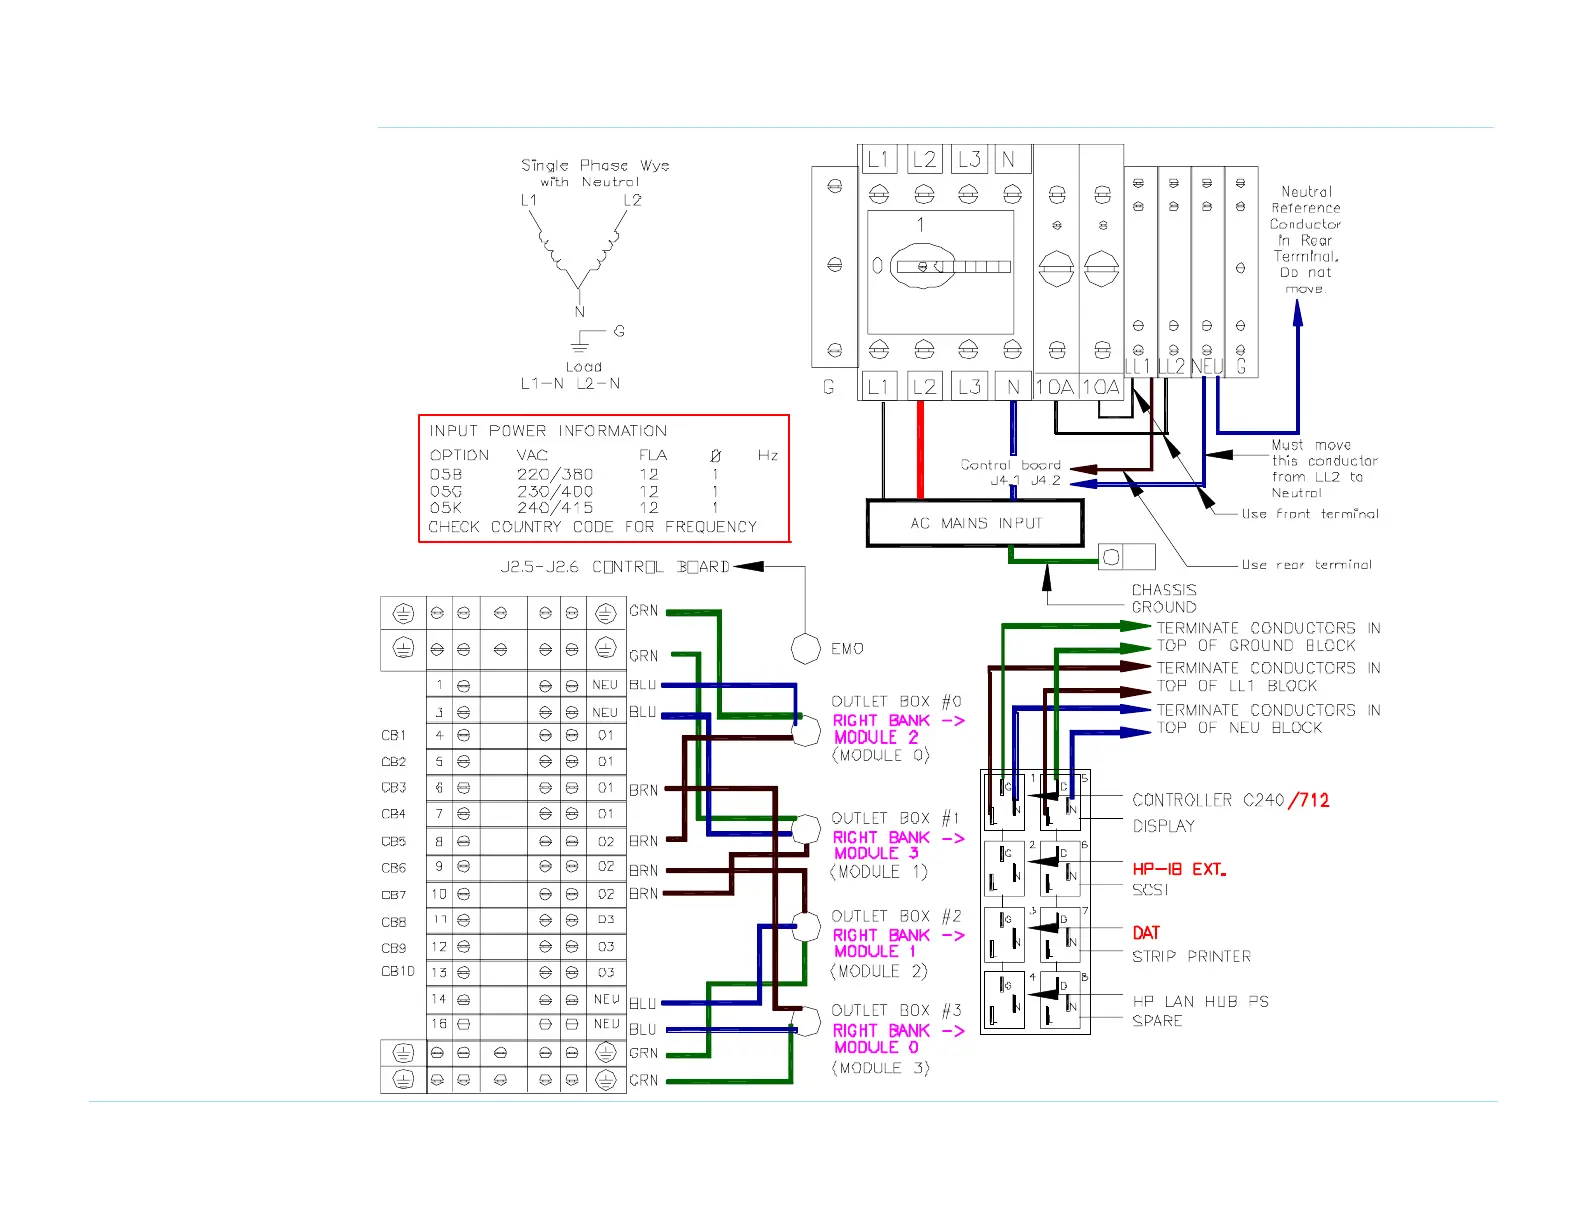This screenshot has height=1224, width=1584.
Task: Click the AC MAINS INPUT box
Action: click(x=975, y=523)
